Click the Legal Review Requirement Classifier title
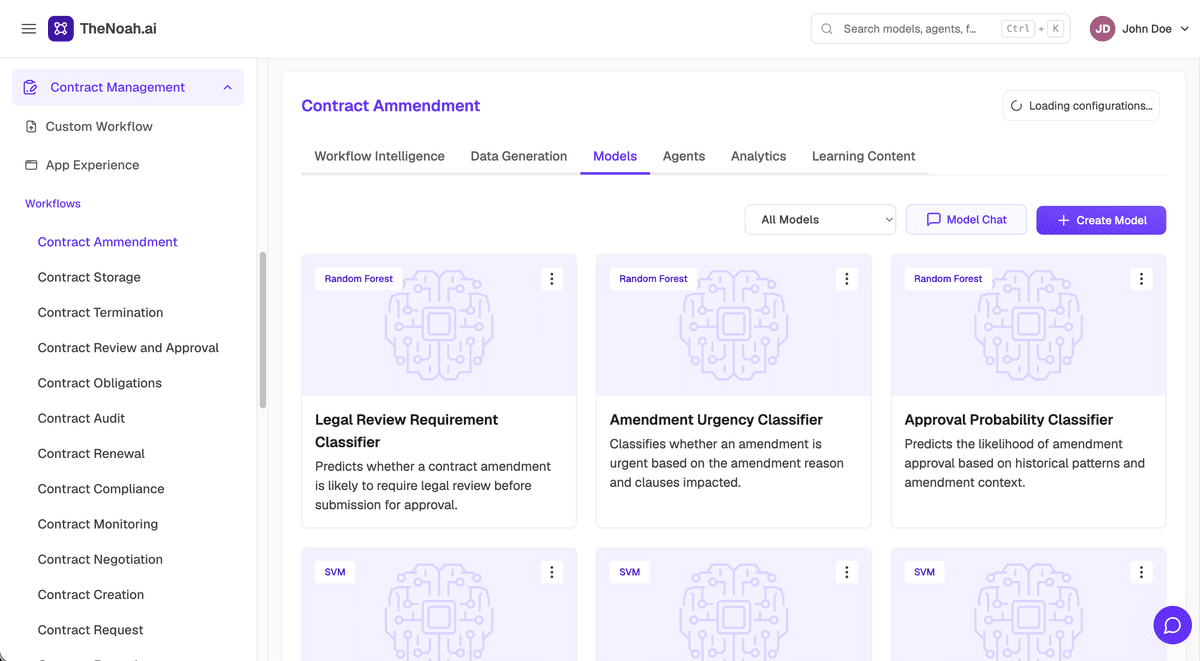Image resolution: width=1200 pixels, height=661 pixels. [406, 431]
